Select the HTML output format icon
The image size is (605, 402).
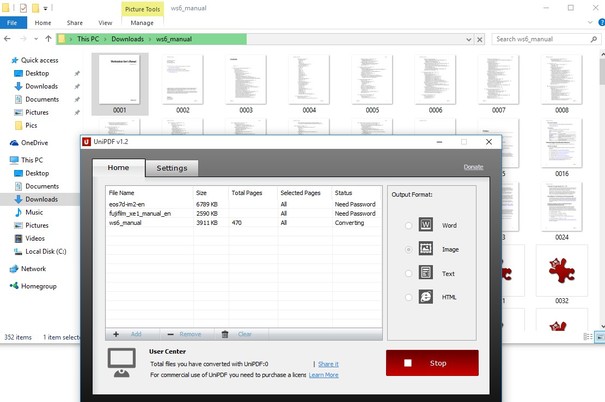click(426, 297)
